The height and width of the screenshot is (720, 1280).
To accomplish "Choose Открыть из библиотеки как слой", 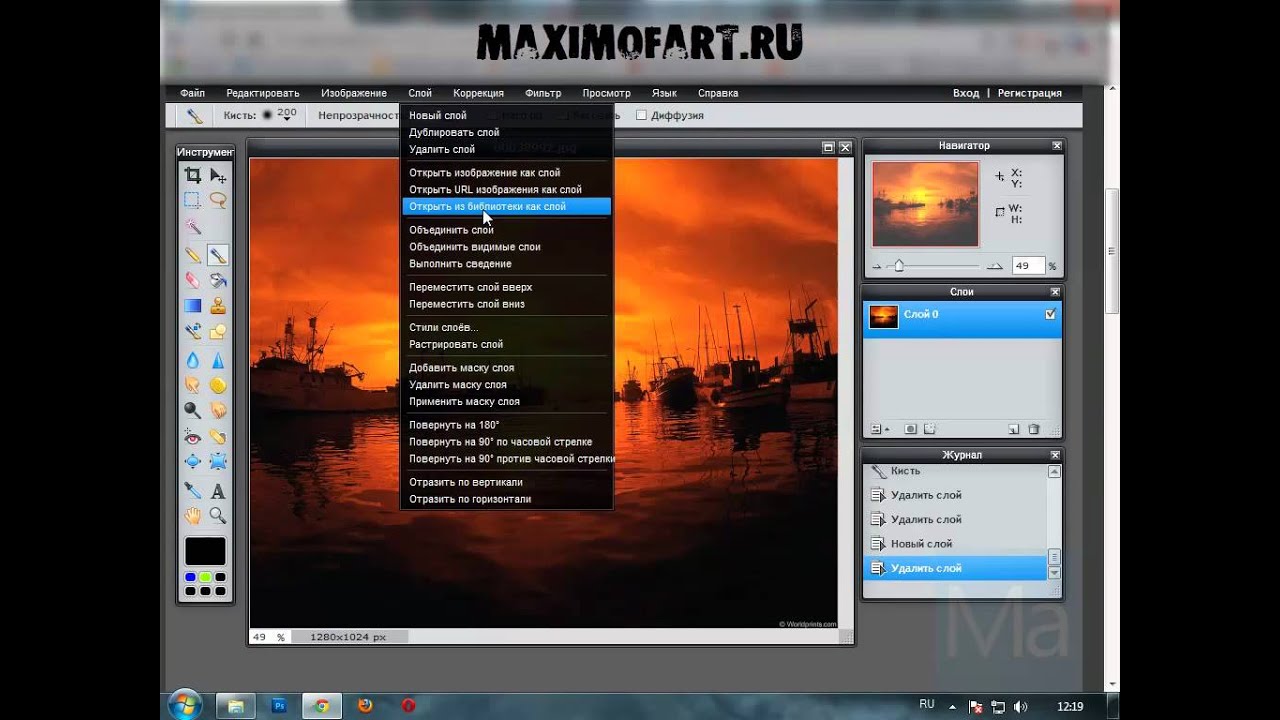I will 507,206.
